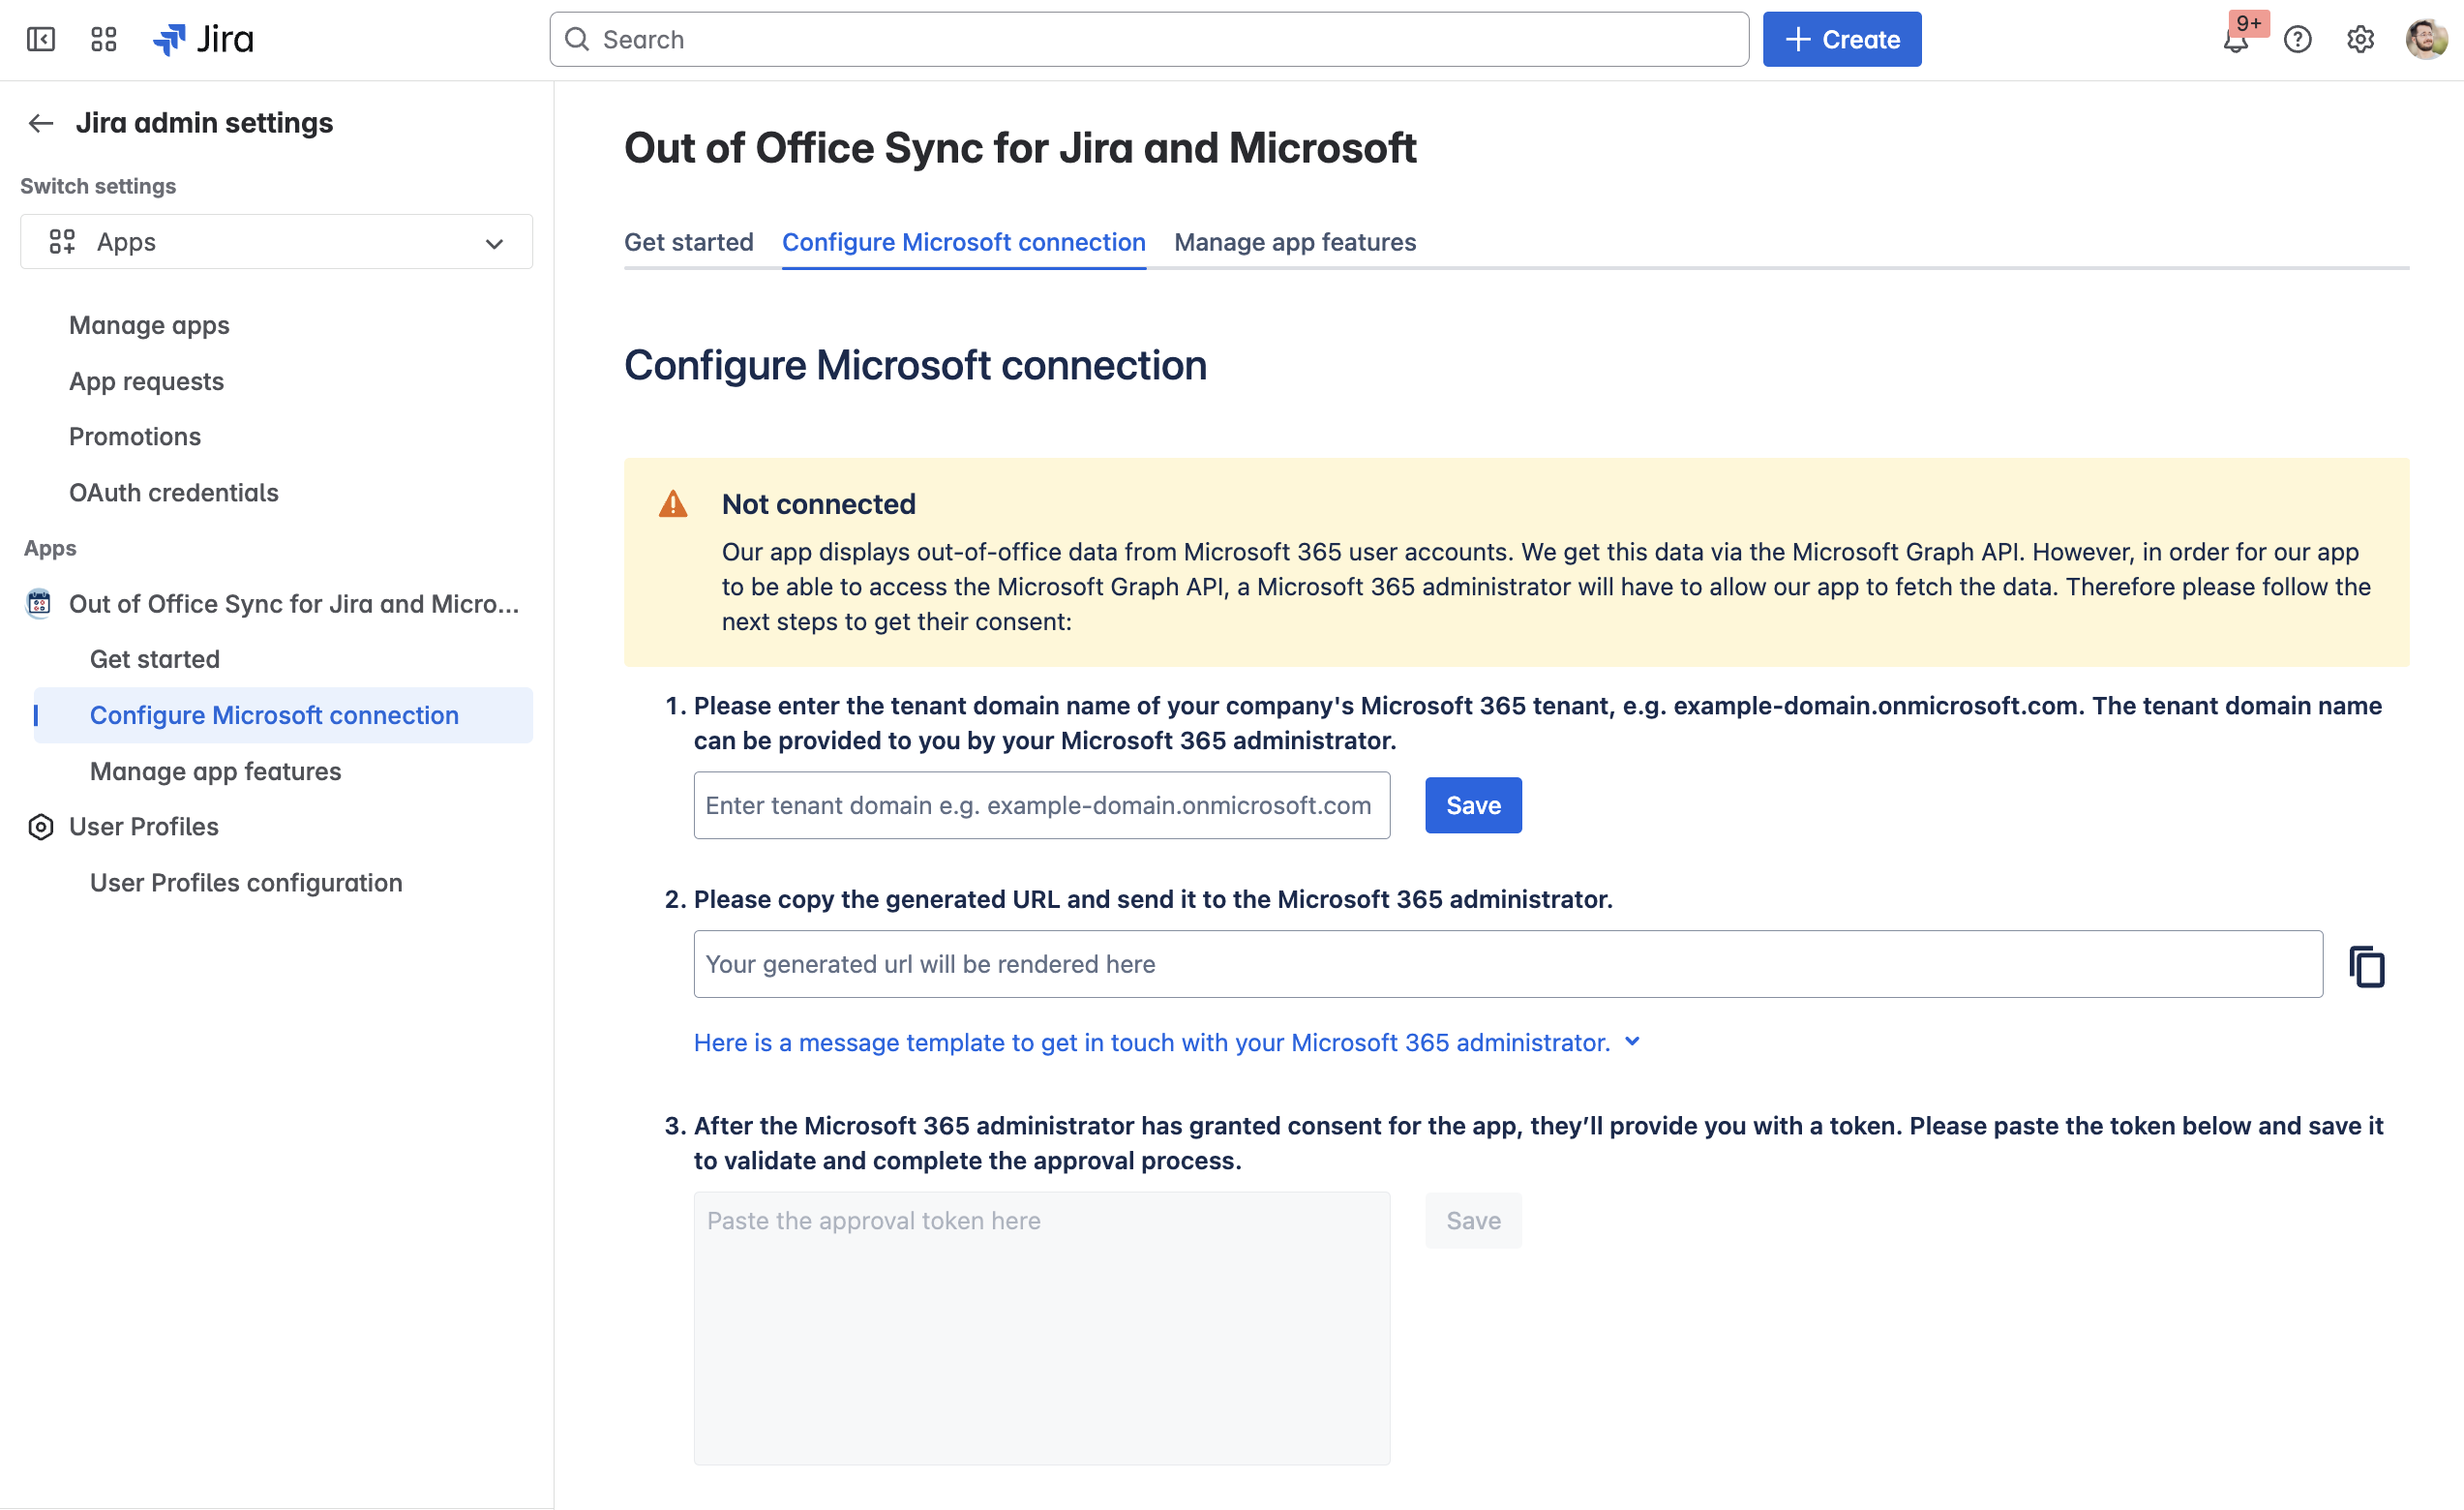Switch to the Manage app features tab
Image resolution: width=2464 pixels, height=1510 pixels.
point(1294,242)
